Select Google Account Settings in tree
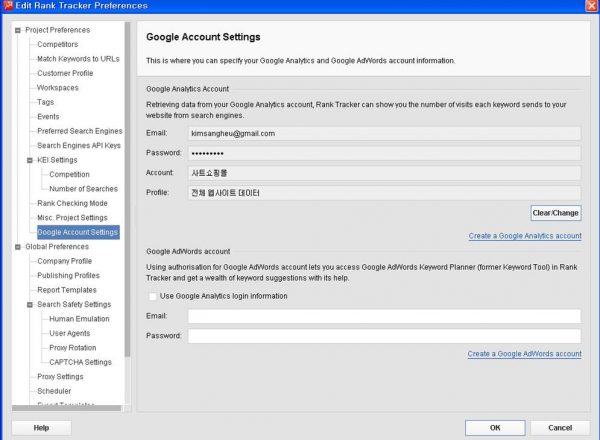The height and width of the screenshot is (440, 600). click(78, 232)
